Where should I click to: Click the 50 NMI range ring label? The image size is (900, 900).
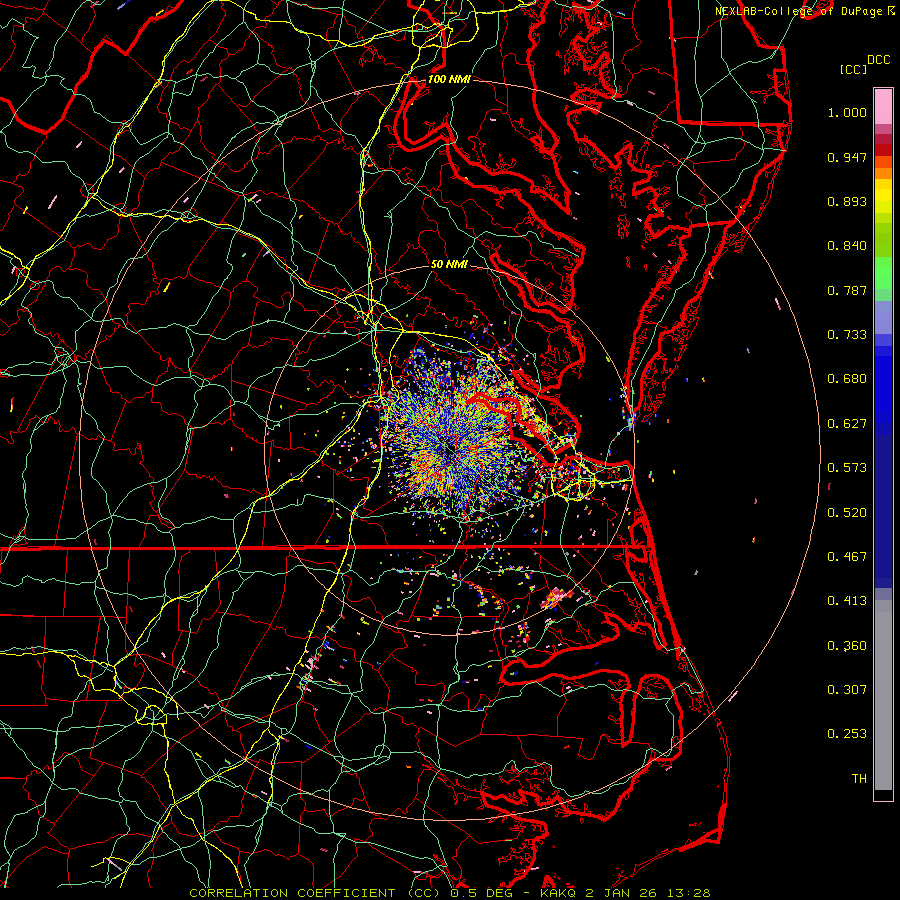pos(449,264)
